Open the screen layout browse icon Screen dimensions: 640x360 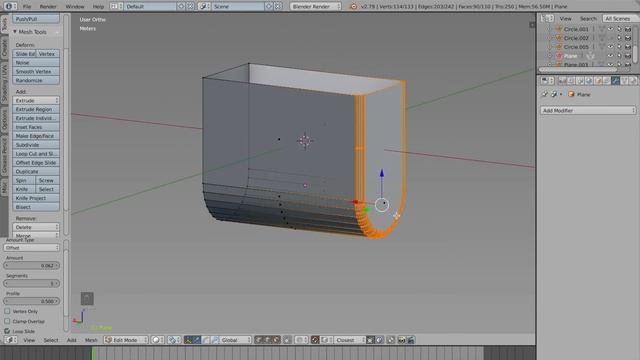coord(116,7)
